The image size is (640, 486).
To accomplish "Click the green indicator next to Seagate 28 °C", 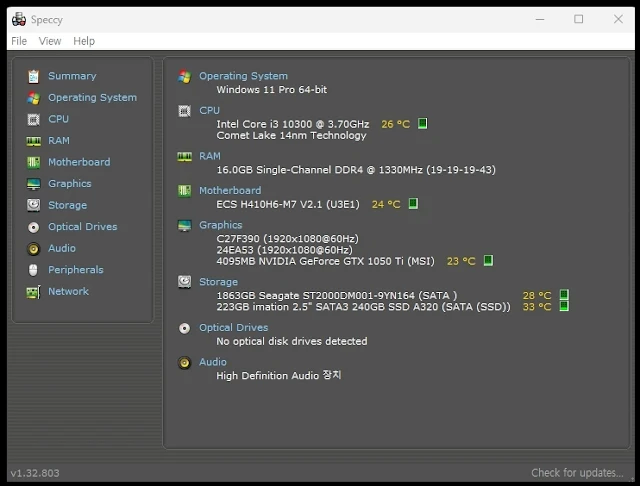I will point(564,295).
